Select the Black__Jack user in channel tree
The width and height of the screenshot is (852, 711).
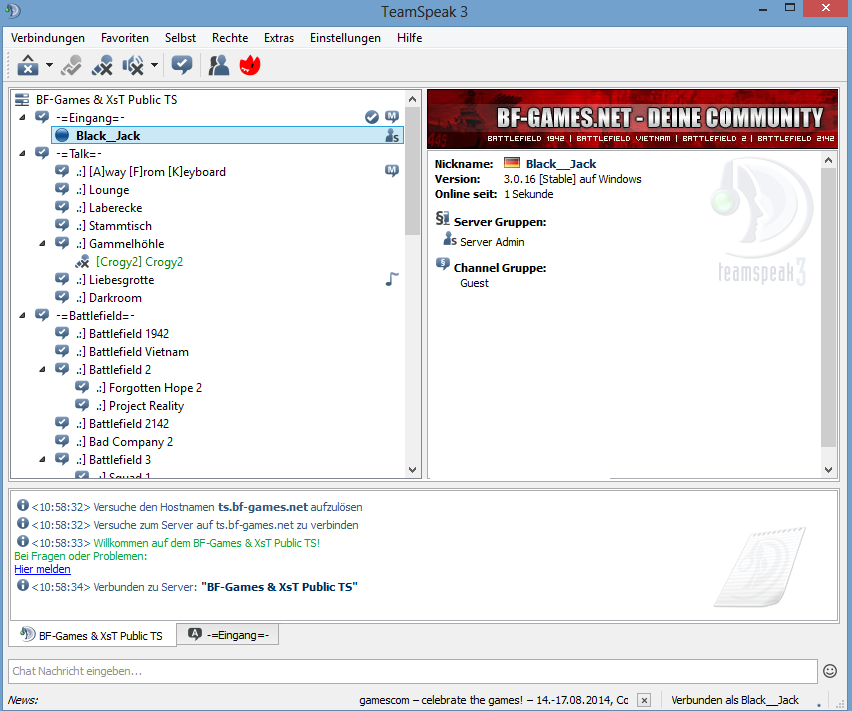click(227, 136)
